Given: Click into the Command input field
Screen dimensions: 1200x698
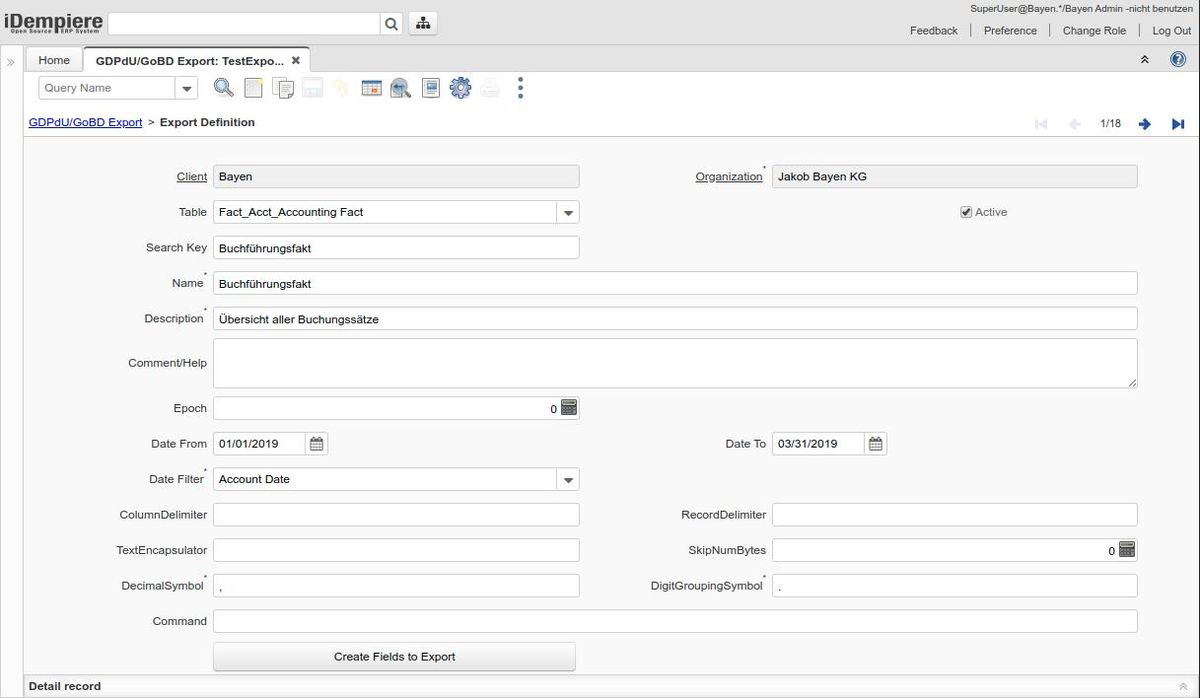Looking at the screenshot, I should pyautogui.click(x=675, y=621).
